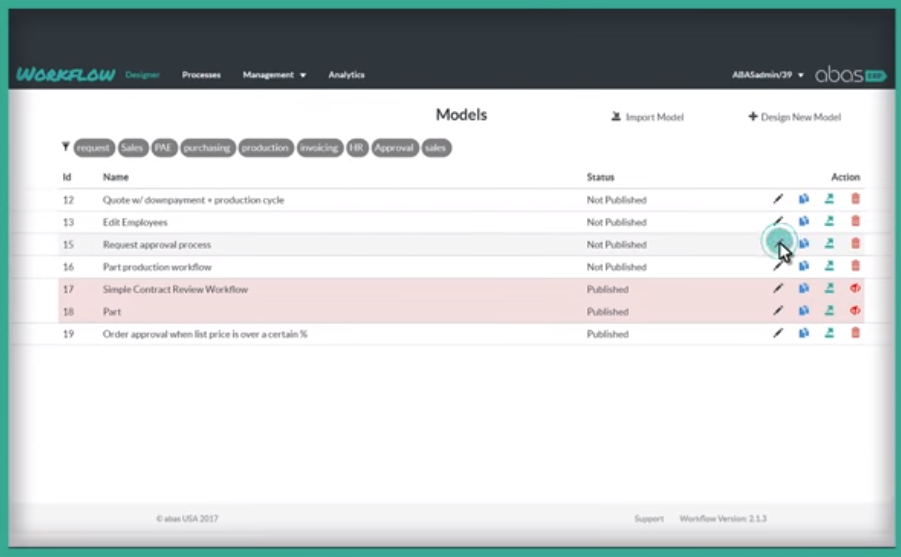Copy the Simple Contract Review Workflow model

click(804, 289)
